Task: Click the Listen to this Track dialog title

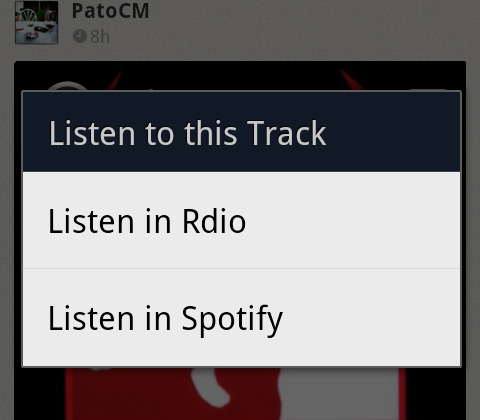Action: pos(187,133)
